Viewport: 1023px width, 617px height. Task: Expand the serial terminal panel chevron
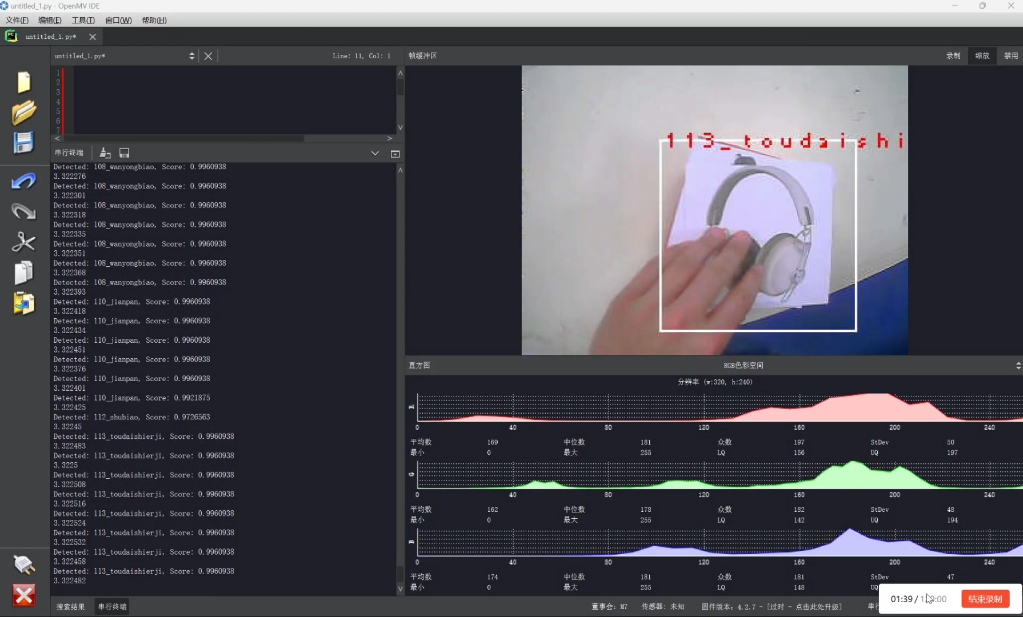375,153
